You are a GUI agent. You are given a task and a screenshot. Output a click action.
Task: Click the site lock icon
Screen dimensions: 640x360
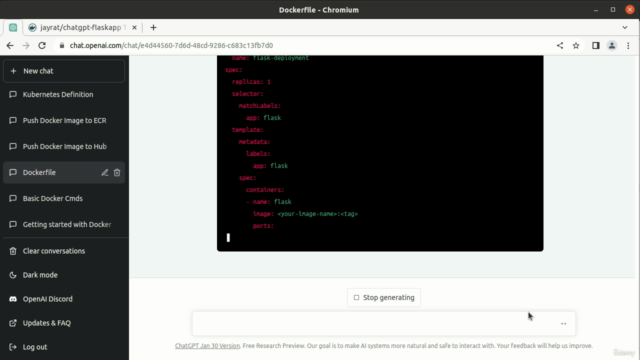pyautogui.click(x=62, y=46)
